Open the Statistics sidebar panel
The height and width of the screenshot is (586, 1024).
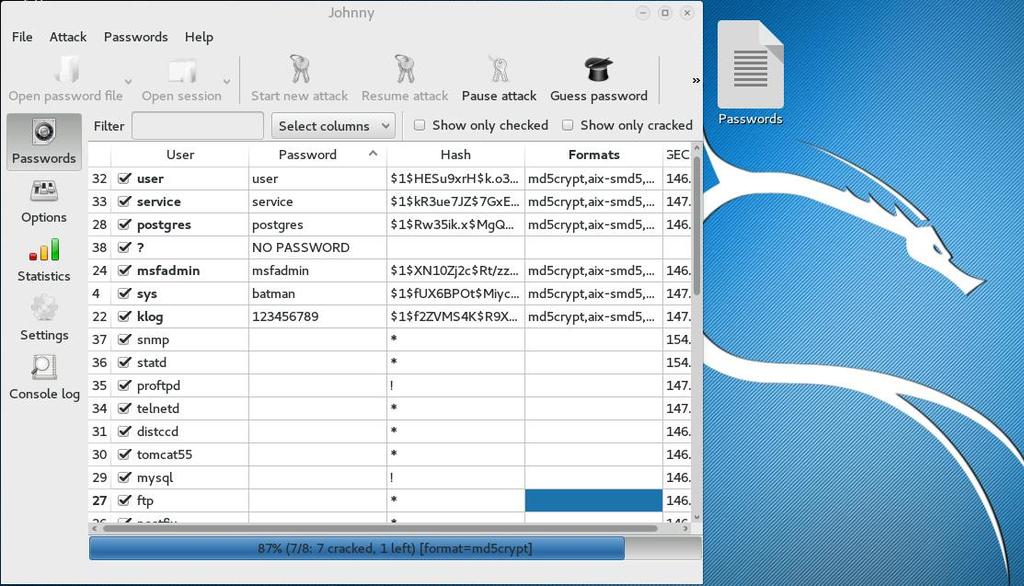[x=44, y=261]
